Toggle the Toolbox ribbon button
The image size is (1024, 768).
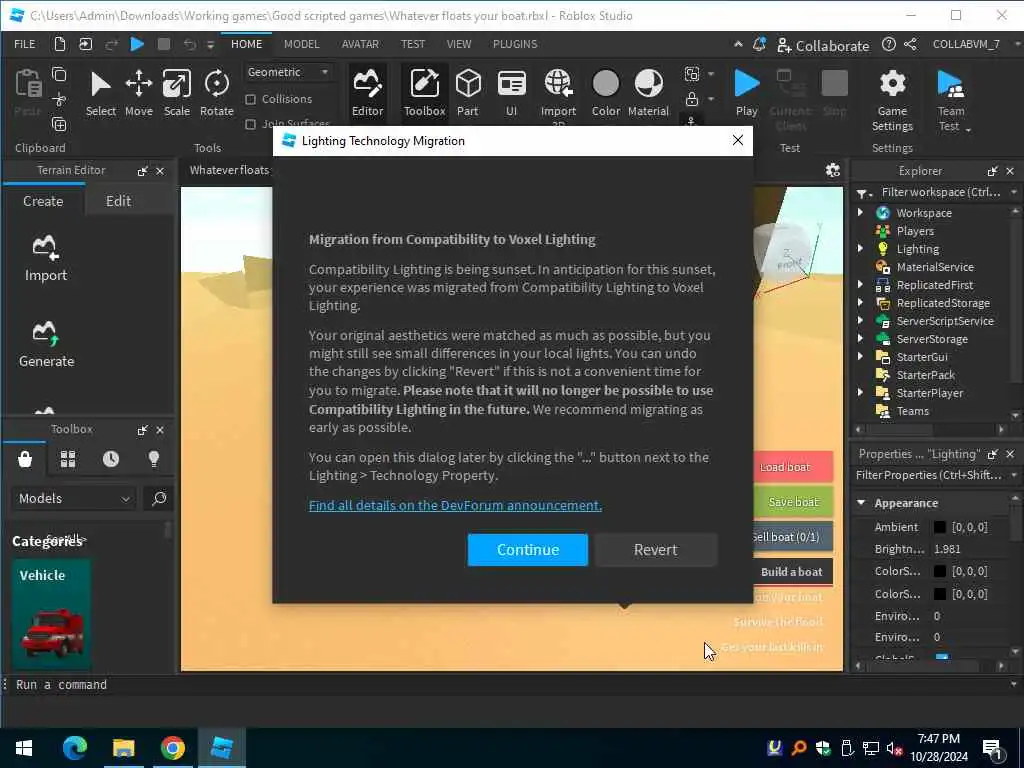tap(424, 94)
